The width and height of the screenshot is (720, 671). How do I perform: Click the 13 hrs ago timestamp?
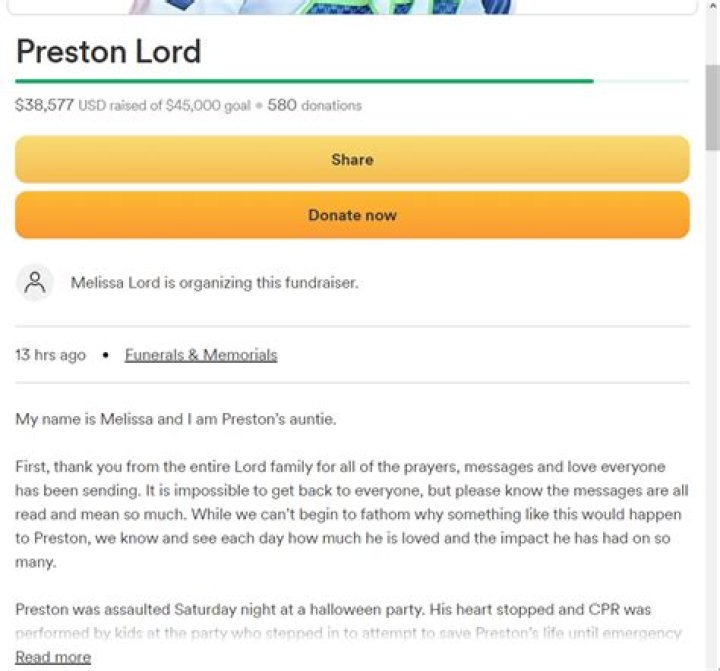click(50, 355)
